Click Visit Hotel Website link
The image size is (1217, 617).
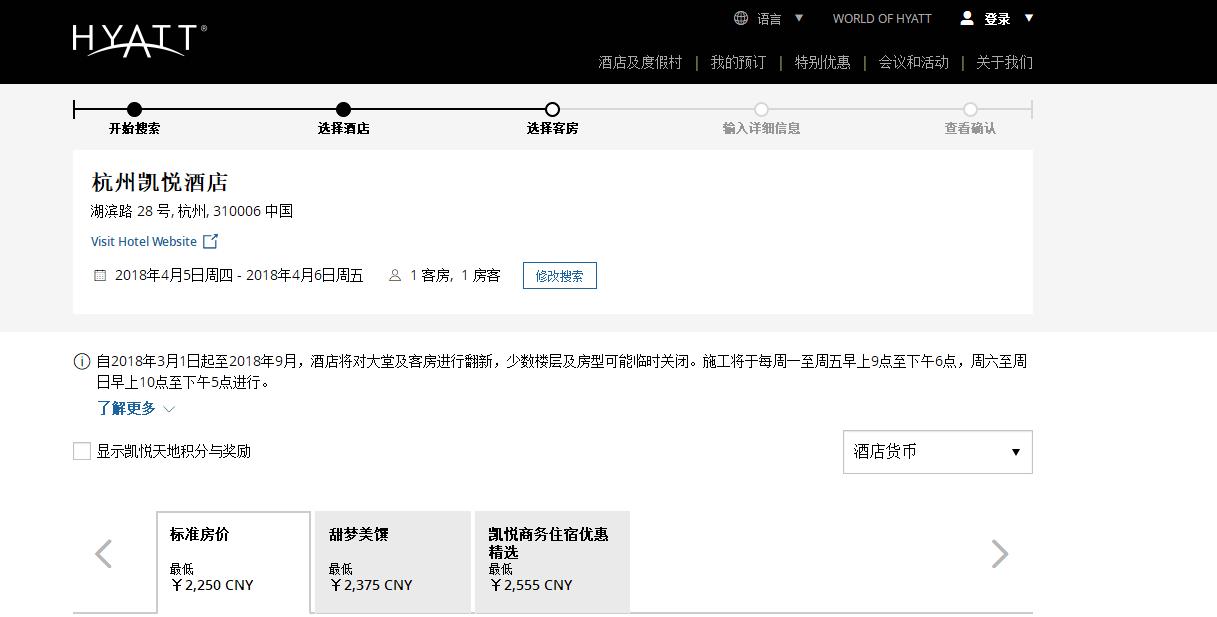tap(144, 241)
